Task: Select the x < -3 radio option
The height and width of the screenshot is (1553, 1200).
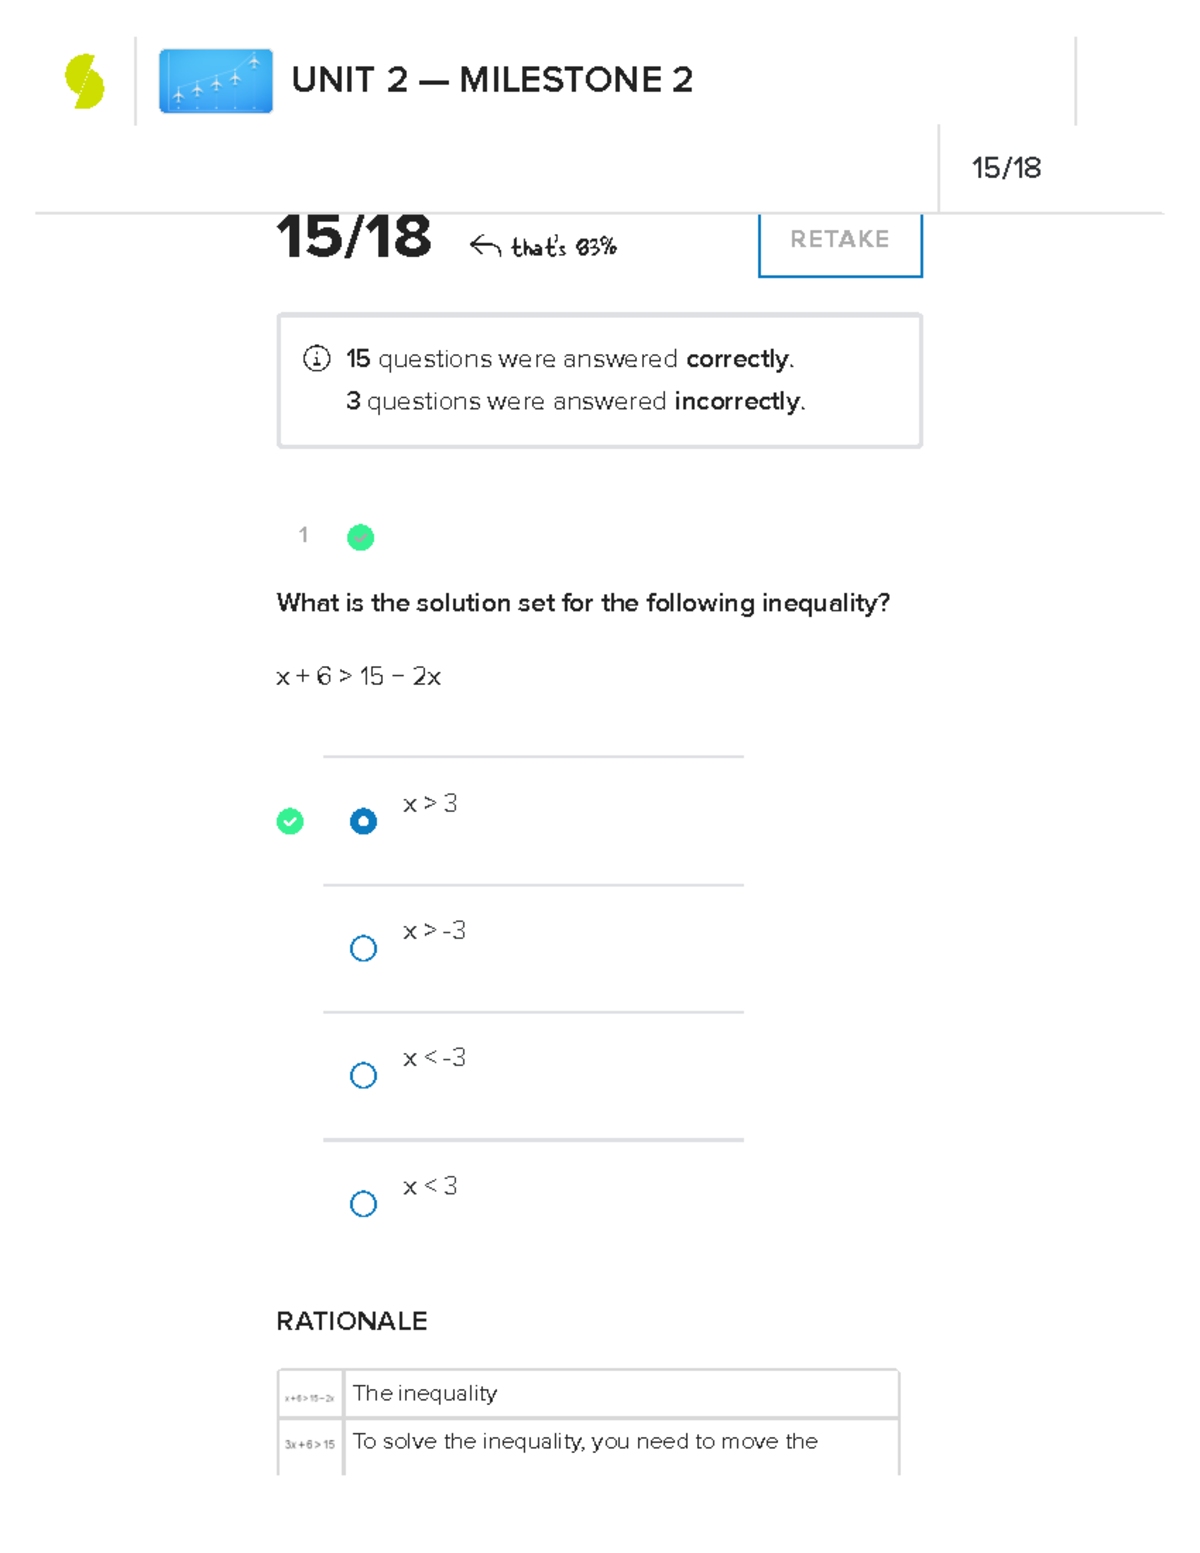Action: coord(363,1075)
